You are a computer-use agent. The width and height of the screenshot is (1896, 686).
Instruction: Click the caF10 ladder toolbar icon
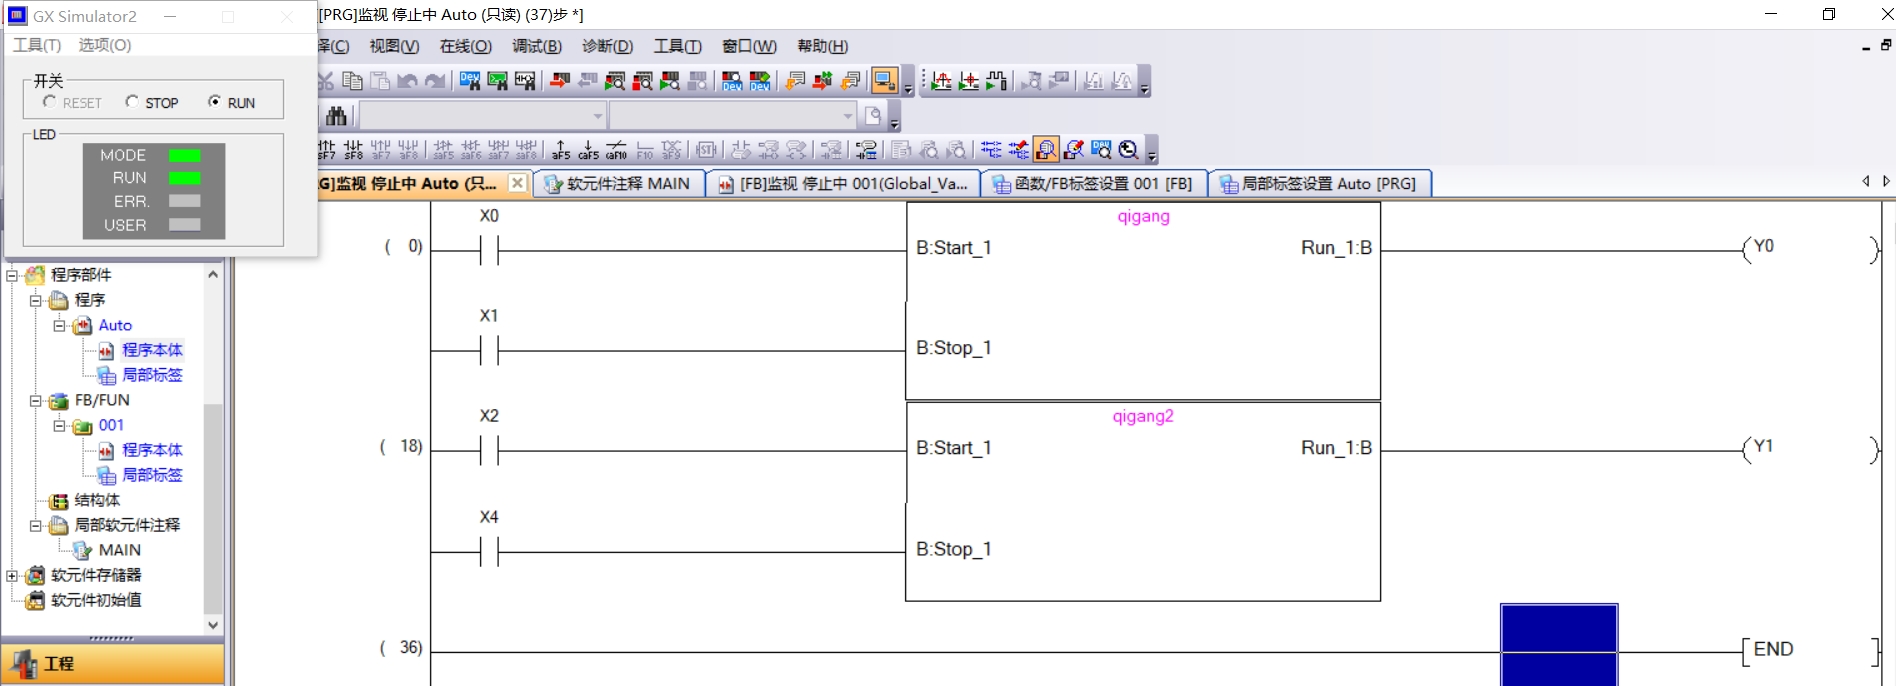[616, 150]
